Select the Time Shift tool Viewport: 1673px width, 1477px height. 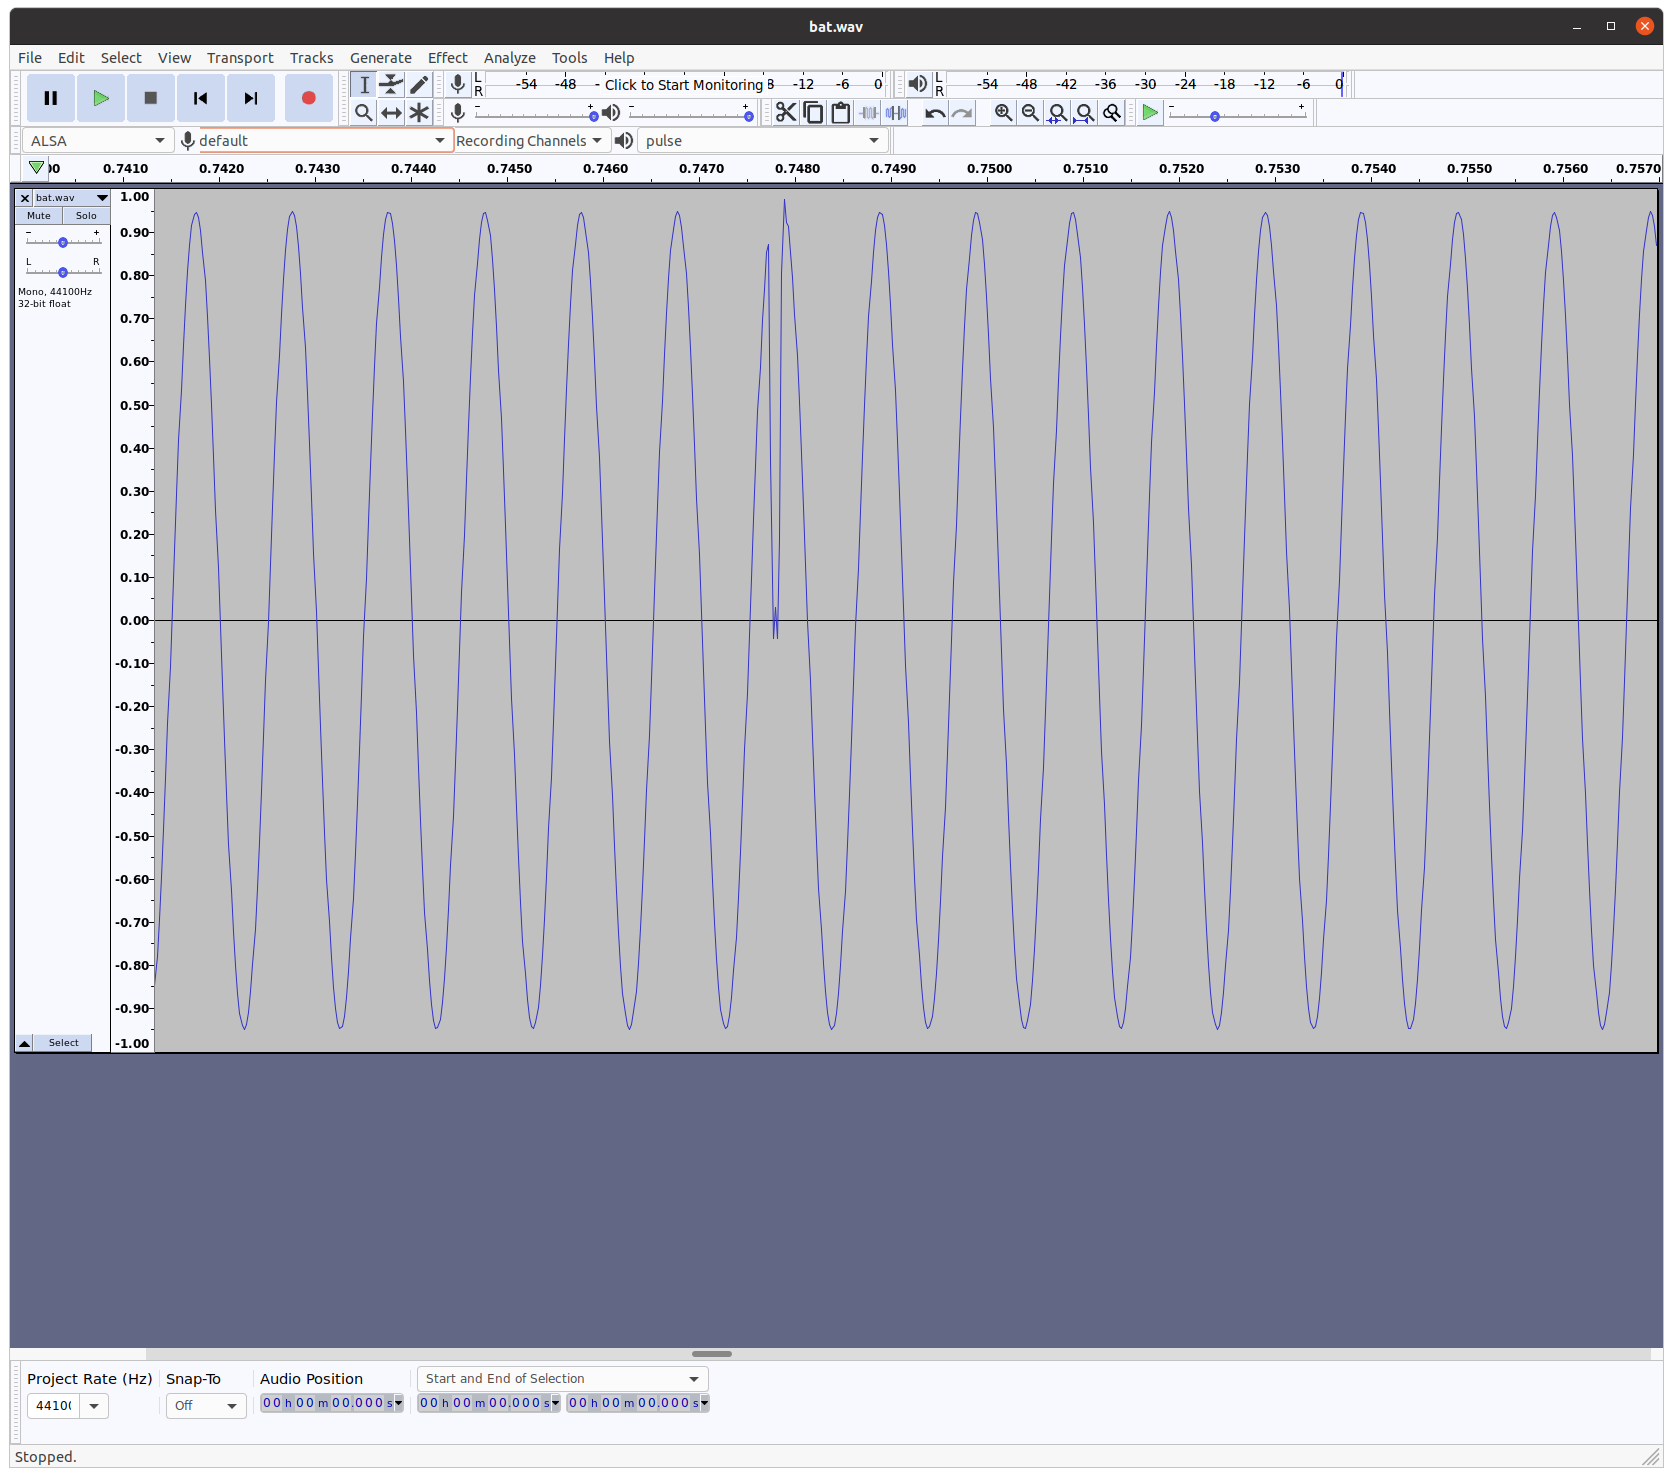click(391, 112)
